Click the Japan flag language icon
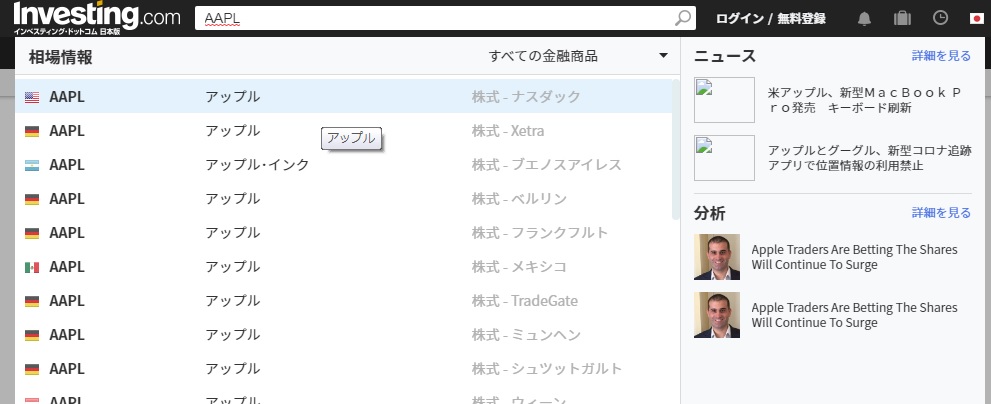Image resolution: width=991 pixels, height=404 pixels. click(976, 18)
